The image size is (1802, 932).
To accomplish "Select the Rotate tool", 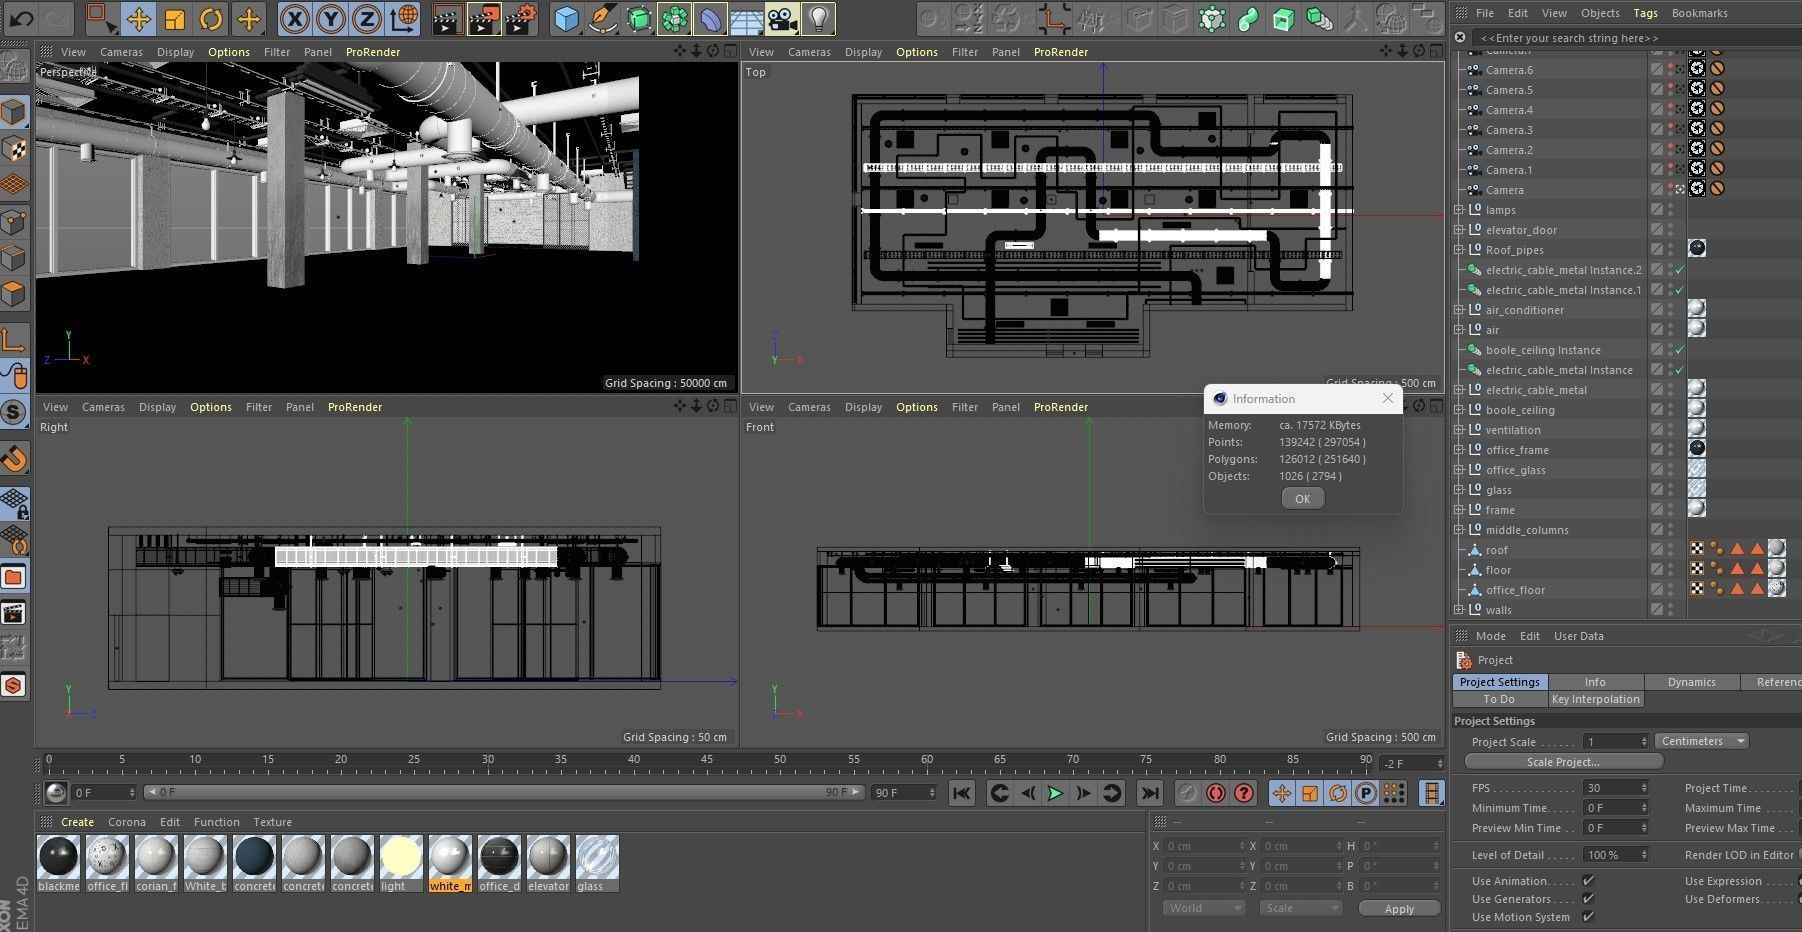I will click(x=211, y=18).
